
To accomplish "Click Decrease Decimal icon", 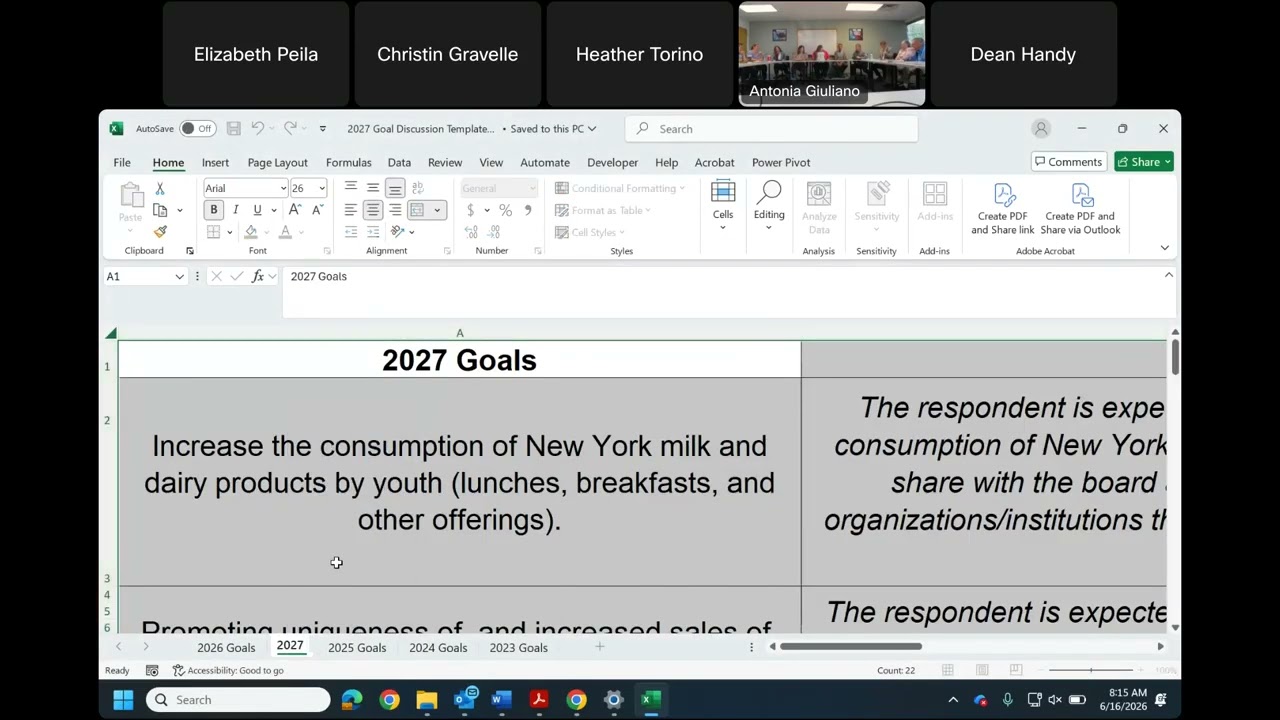I will [493, 232].
